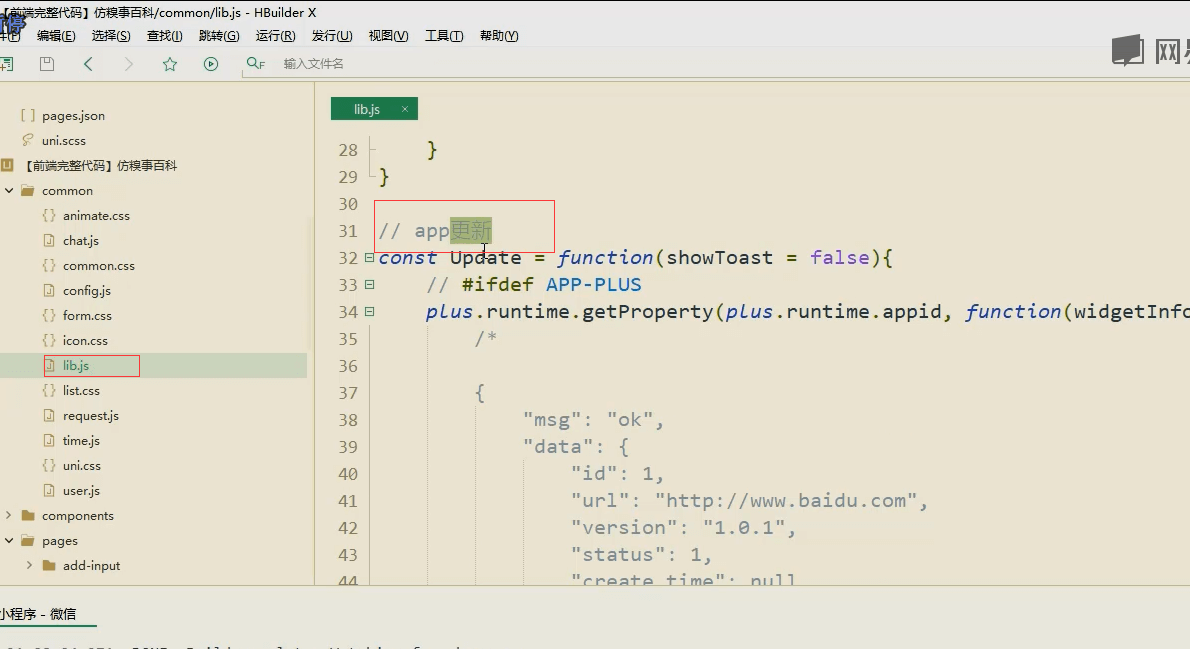Open list.css file
1190x649 pixels.
tap(81, 390)
